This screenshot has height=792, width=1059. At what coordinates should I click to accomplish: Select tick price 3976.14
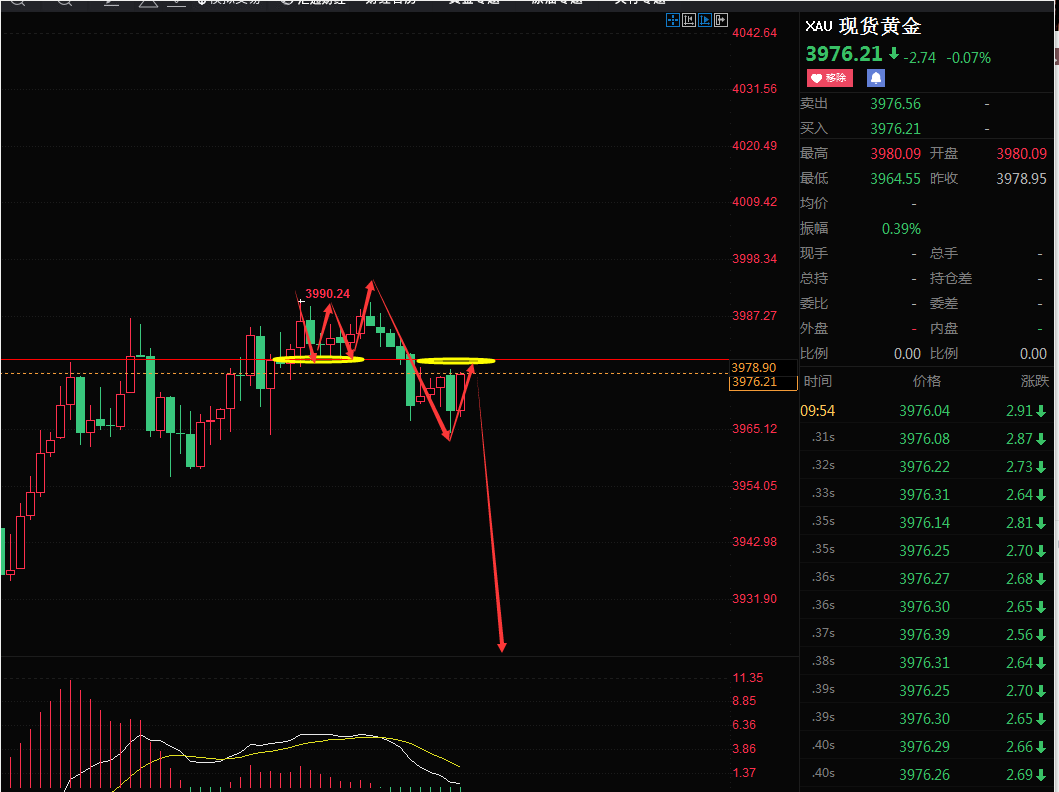924,523
